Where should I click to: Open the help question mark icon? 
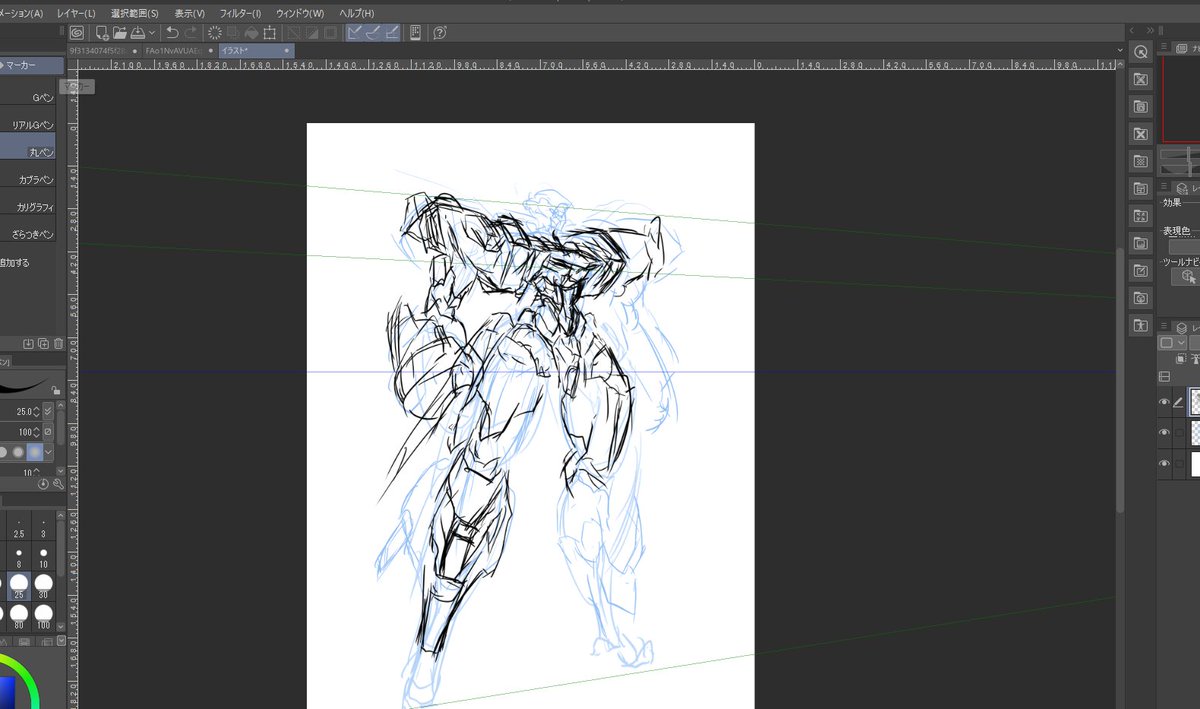pyautogui.click(x=440, y=33)
